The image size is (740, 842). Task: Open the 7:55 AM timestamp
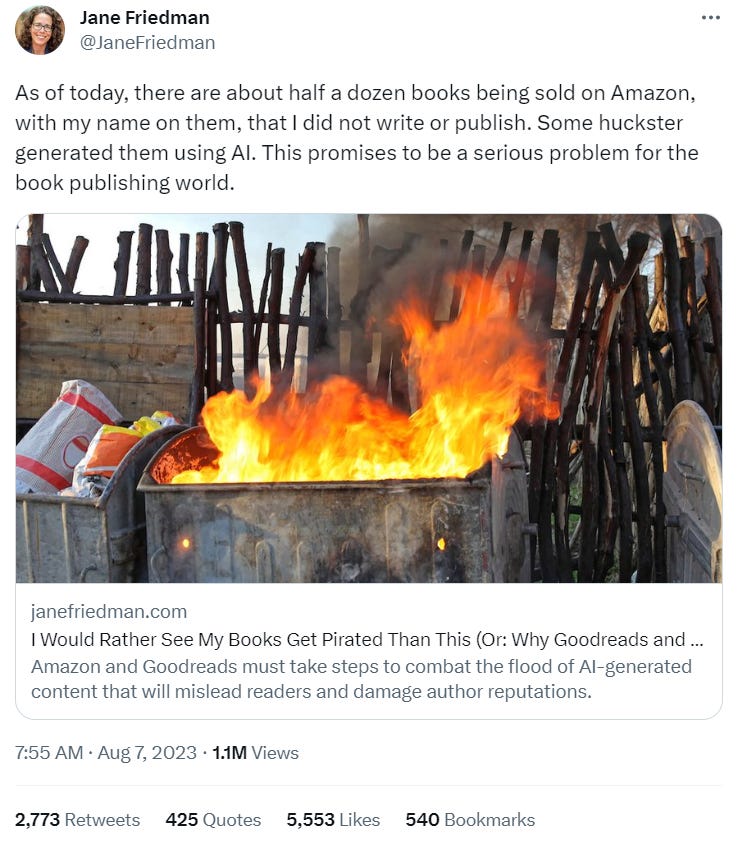pyautogui.click(x=49, y=752)
